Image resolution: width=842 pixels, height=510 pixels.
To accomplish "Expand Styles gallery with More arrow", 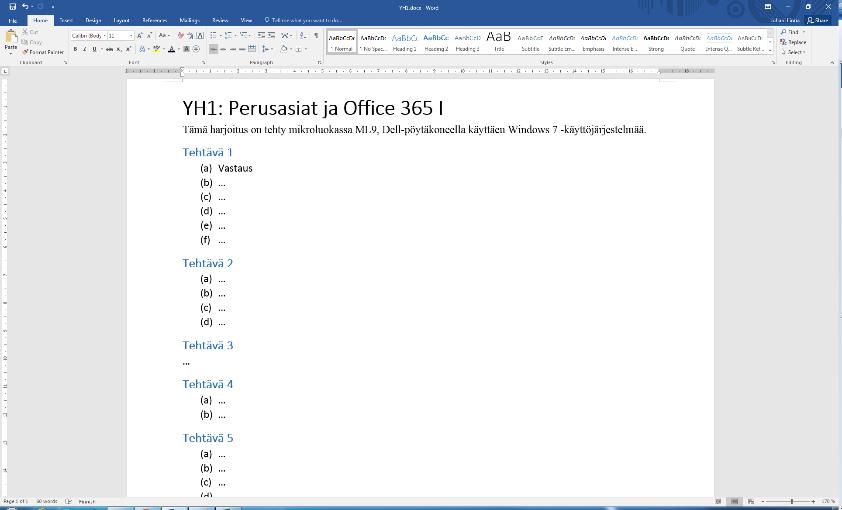I will pos(770,49).
